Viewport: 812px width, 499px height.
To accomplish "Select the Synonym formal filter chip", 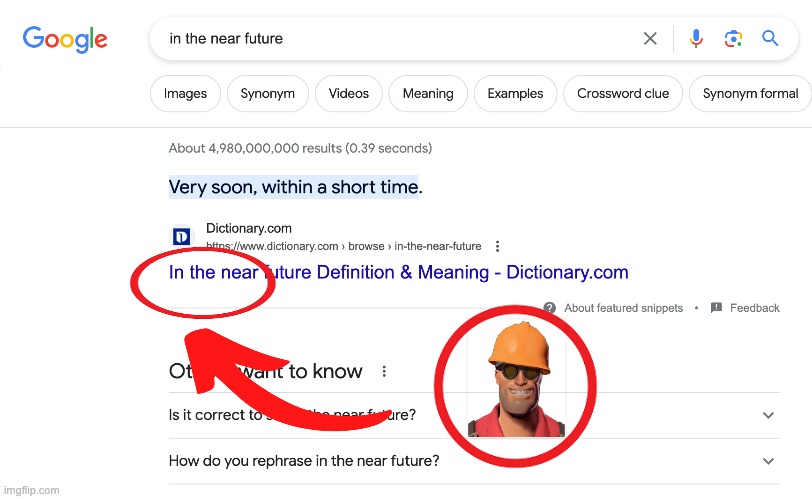I will pyautogui.click(x=750, y=94).
